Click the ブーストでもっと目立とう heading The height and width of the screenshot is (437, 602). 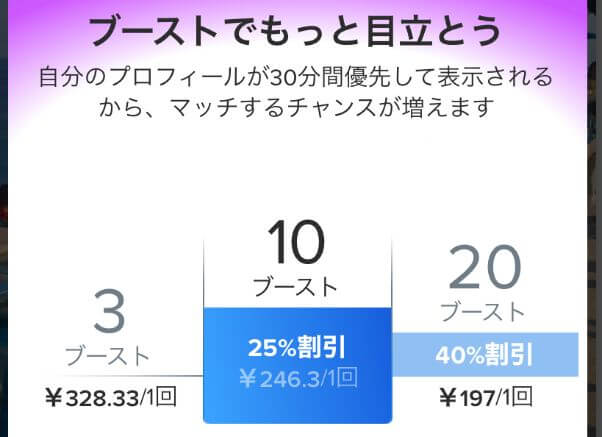(x=294, y=31)
